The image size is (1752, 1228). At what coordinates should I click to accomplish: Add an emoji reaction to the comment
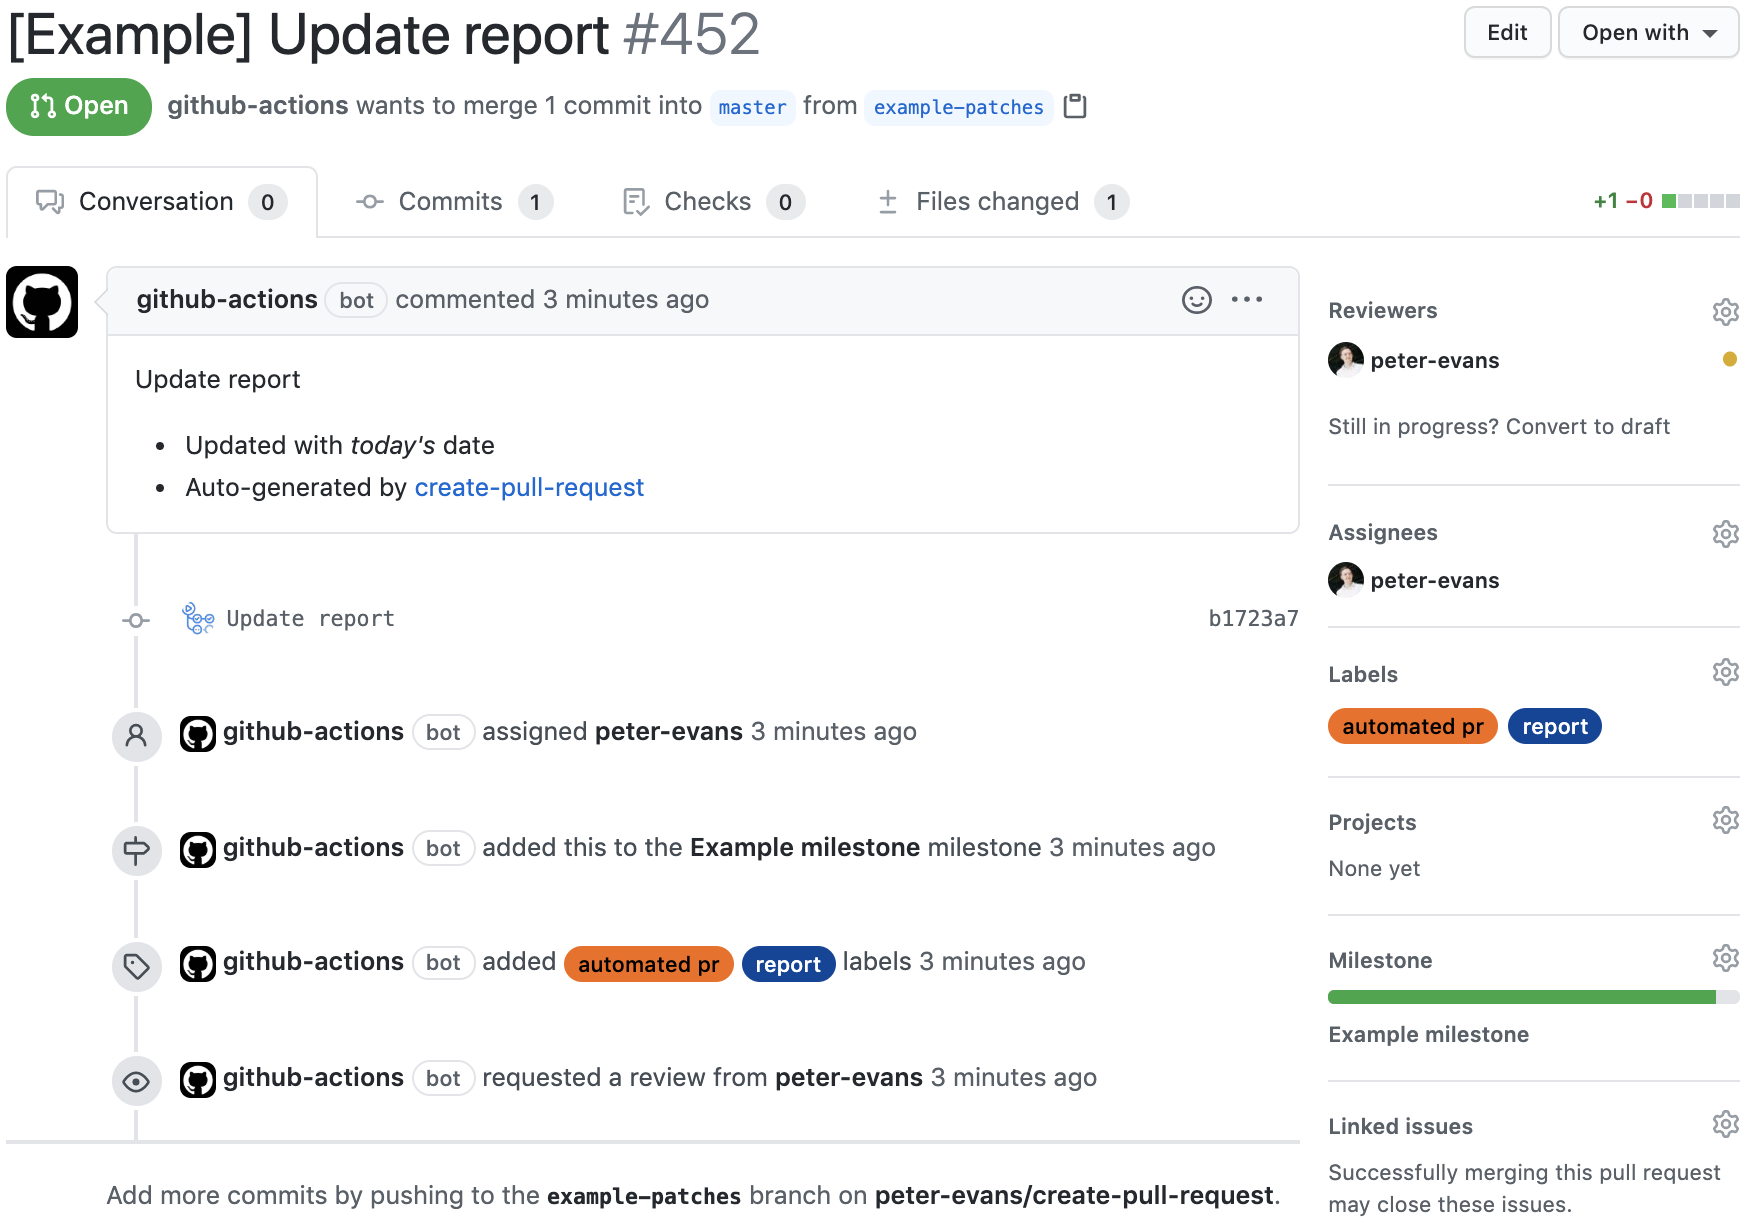(1197, 300)
